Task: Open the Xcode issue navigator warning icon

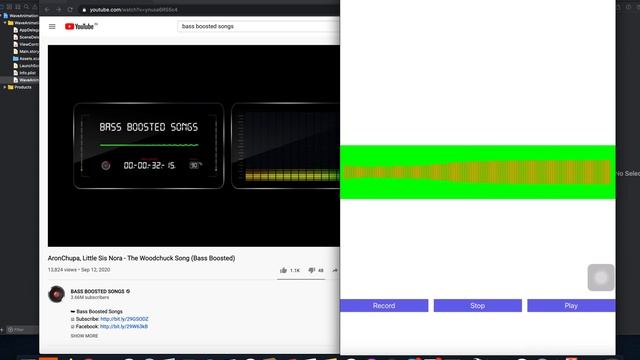Action: (34, 7)
